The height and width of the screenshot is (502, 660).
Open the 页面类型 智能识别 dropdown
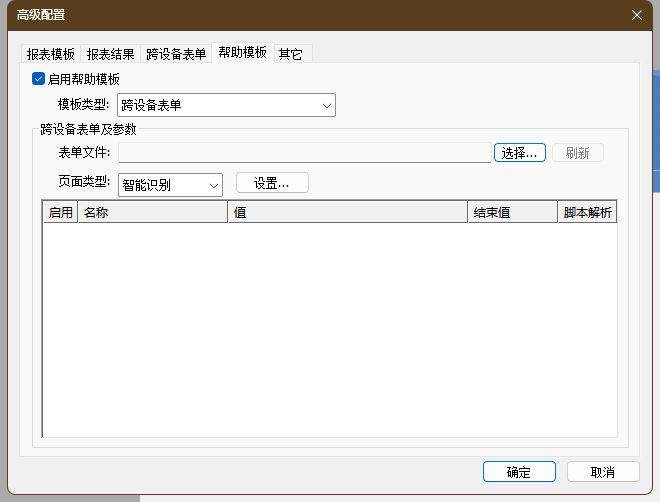pyautogui.click(x=170, y=185)
